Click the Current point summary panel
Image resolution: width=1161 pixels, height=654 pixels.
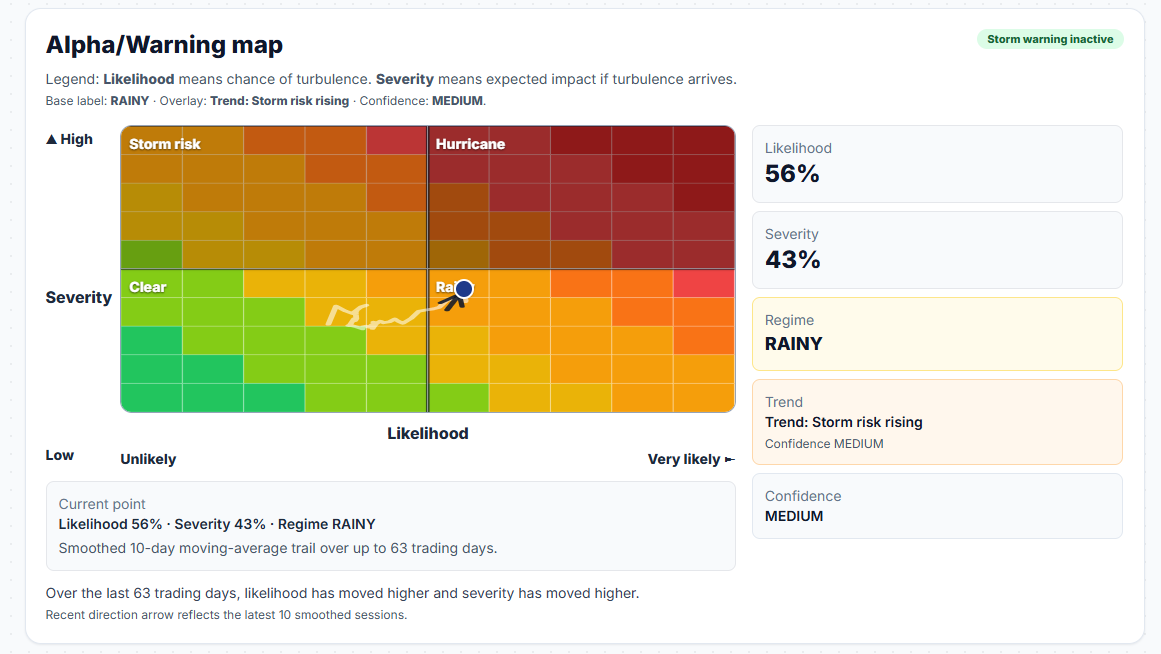click(390, 524)
